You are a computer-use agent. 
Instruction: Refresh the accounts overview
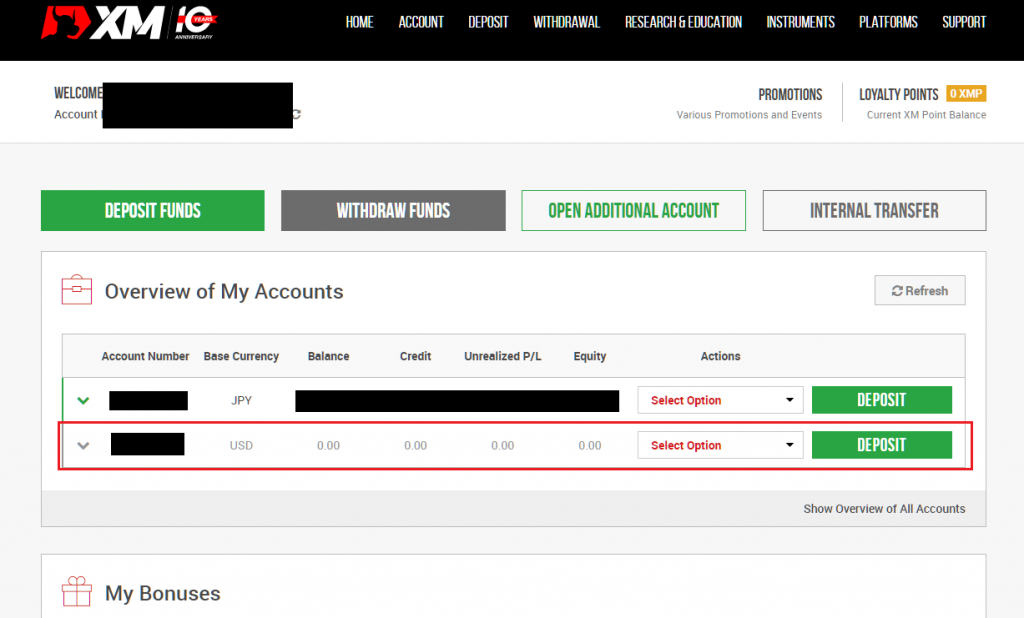(919, 290)
